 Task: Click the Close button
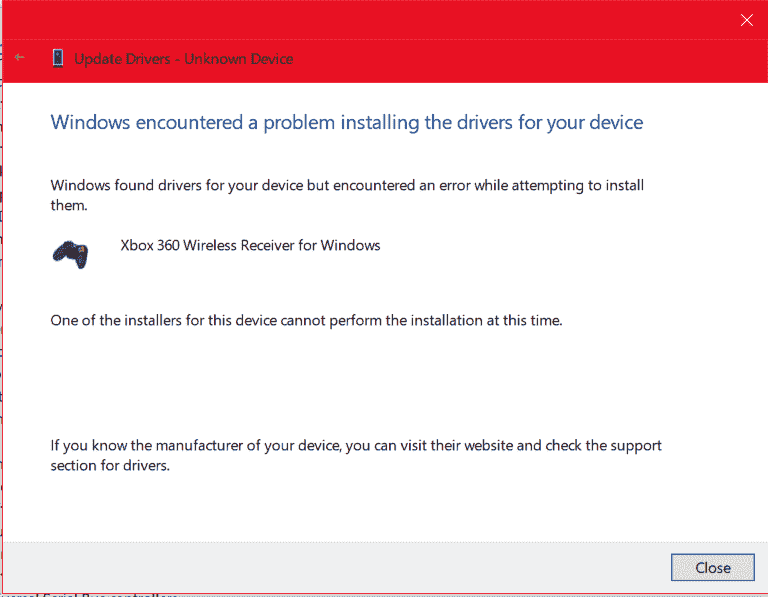point(712,567)
